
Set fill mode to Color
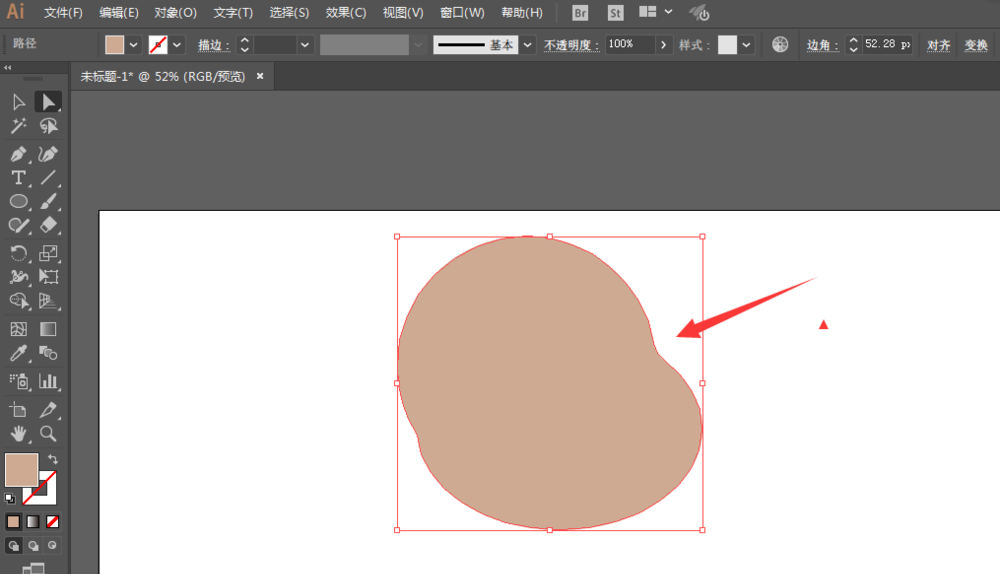tap(14, 521)
